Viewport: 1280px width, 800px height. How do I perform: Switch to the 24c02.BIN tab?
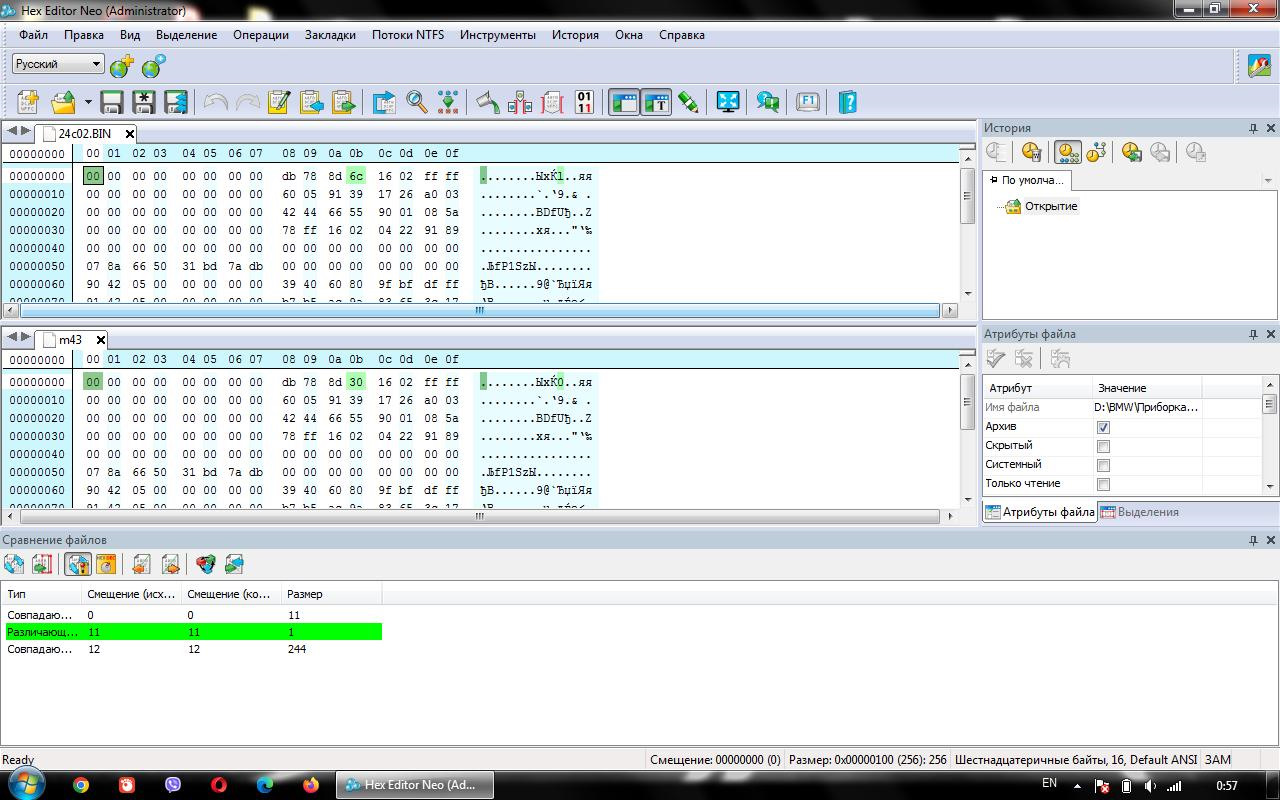click(84, 133)
